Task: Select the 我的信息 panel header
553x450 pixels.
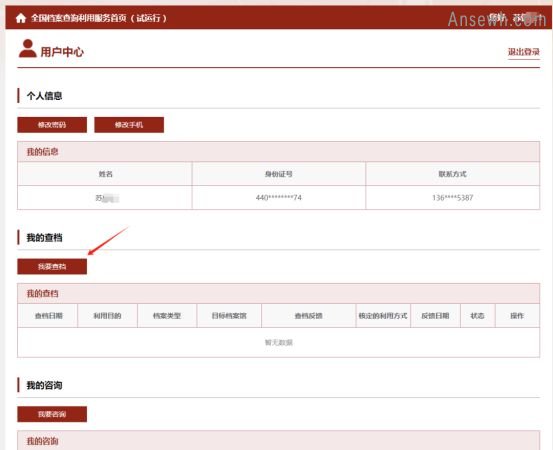Action: point(279,152)
